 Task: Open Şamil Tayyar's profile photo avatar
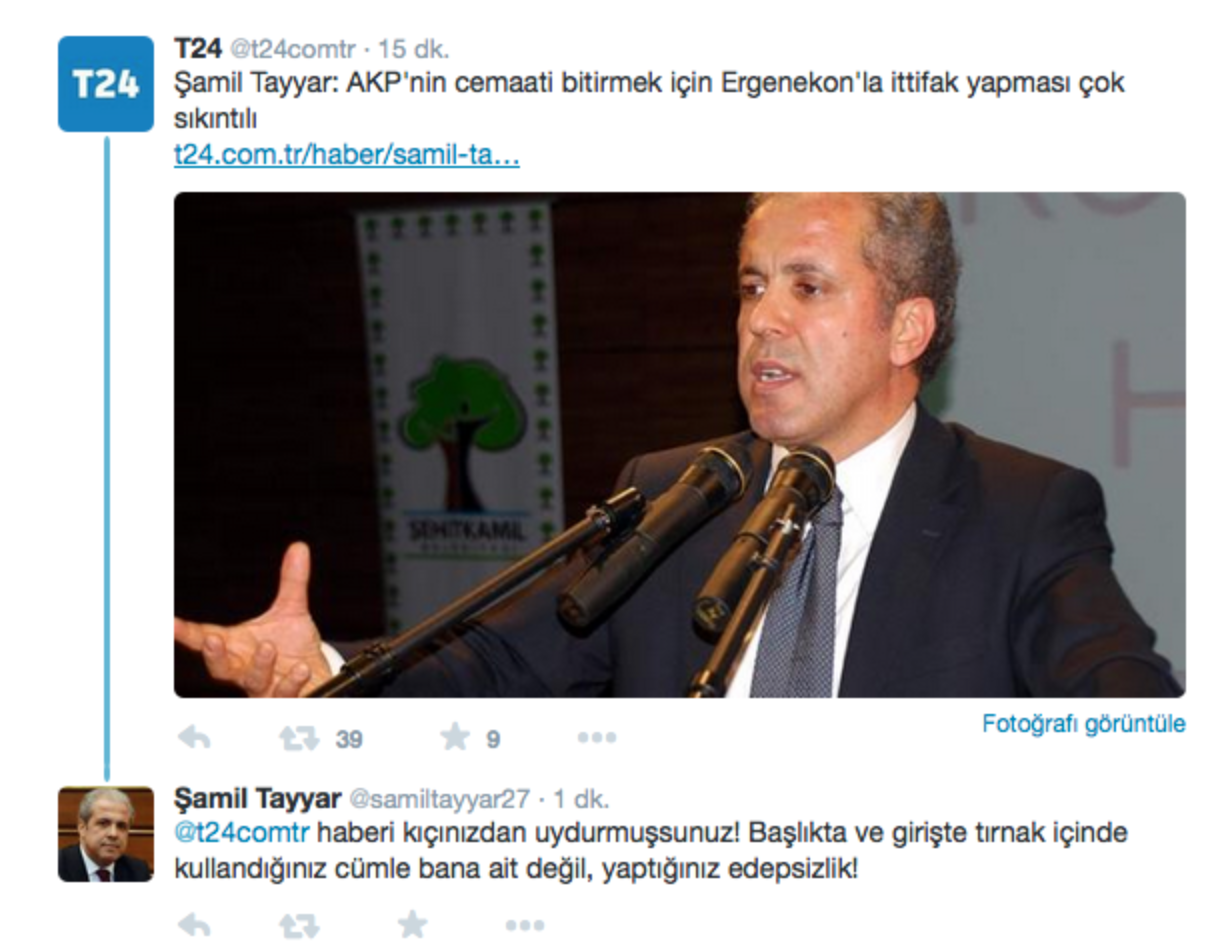[x=106, y=834]
